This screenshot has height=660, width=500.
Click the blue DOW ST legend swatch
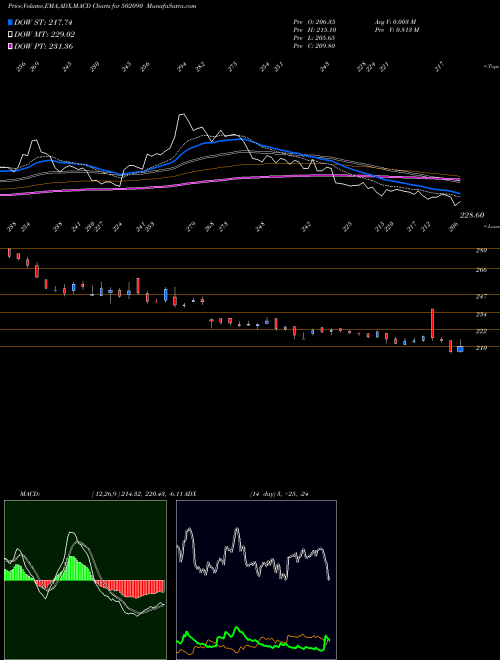point(10,22)
